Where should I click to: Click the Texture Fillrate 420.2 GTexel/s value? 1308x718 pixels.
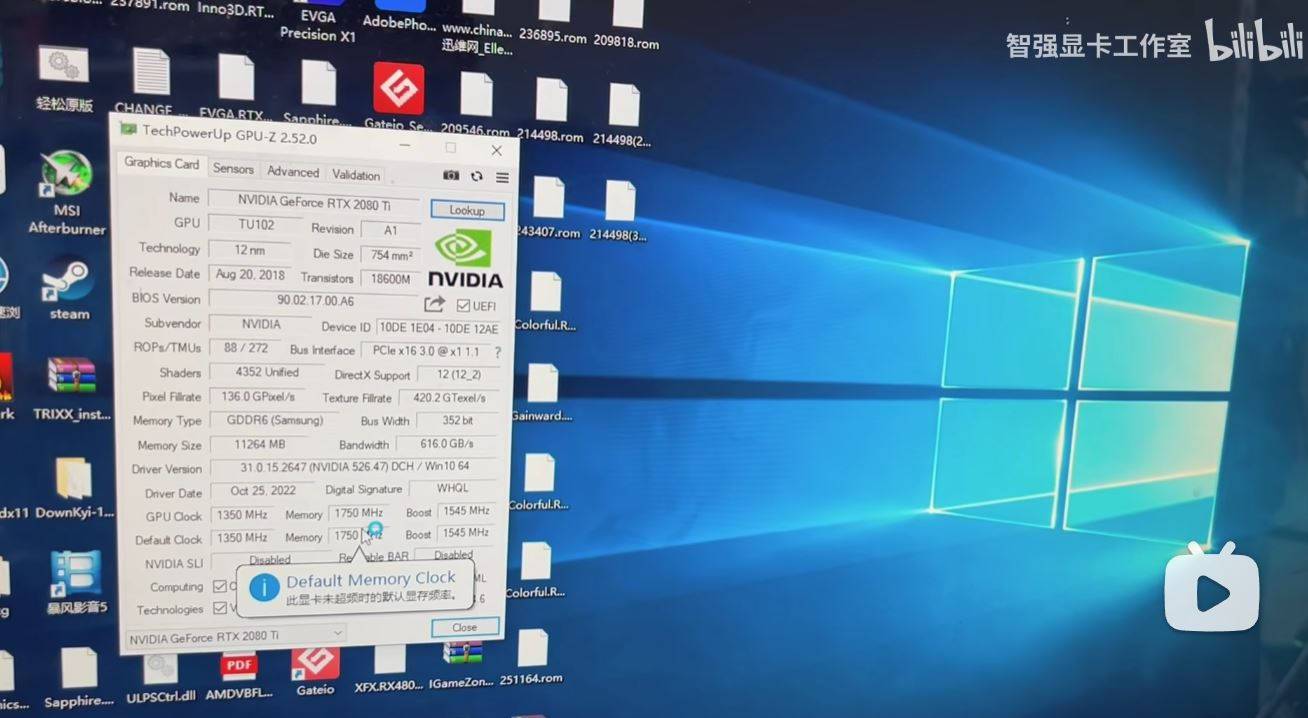pyautogui.click(x=450, y=398)
